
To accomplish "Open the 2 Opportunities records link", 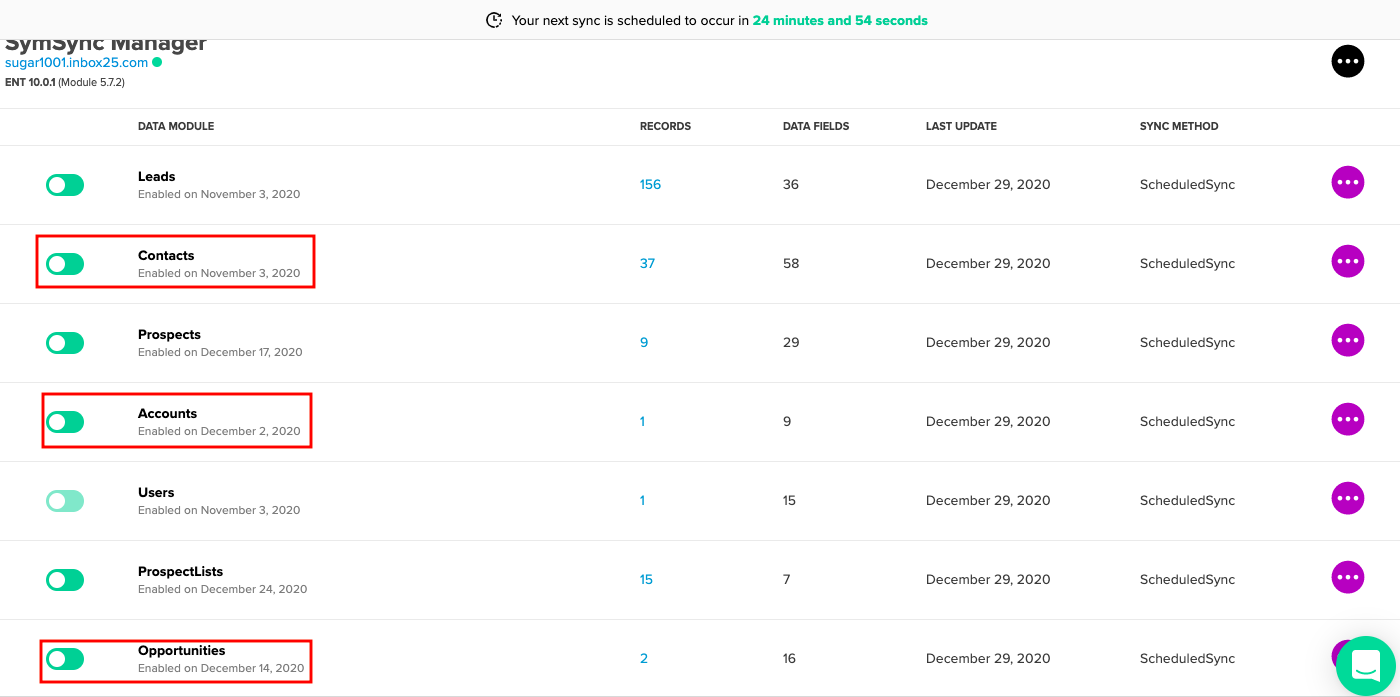I will click(x=644, y=659).
